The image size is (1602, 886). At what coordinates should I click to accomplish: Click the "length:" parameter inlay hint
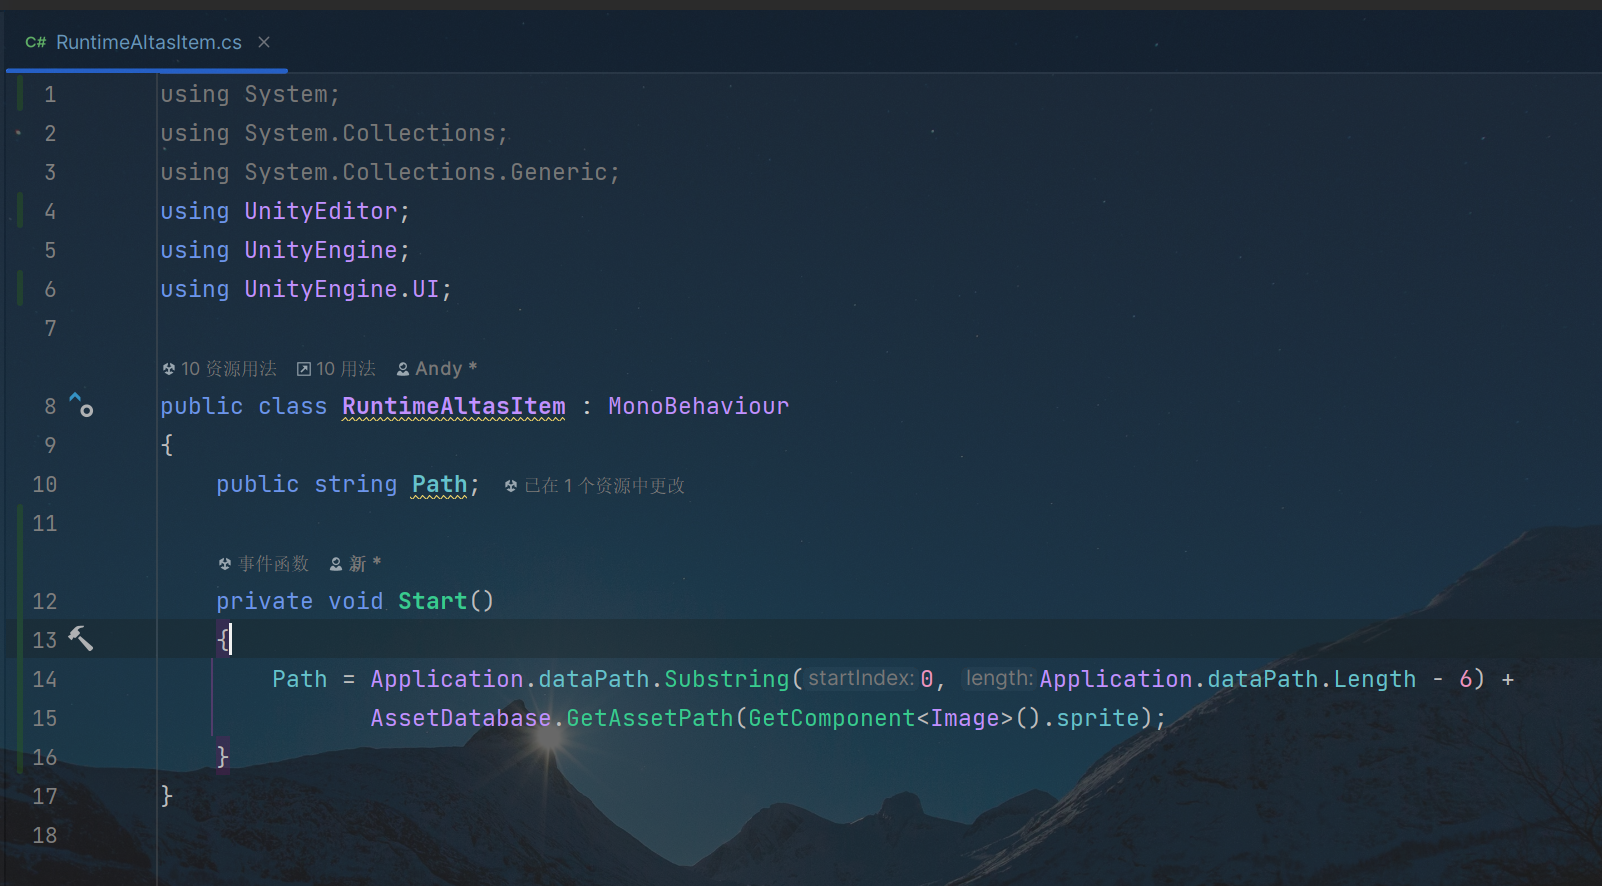pyautogui.click(x=998, y=679)
